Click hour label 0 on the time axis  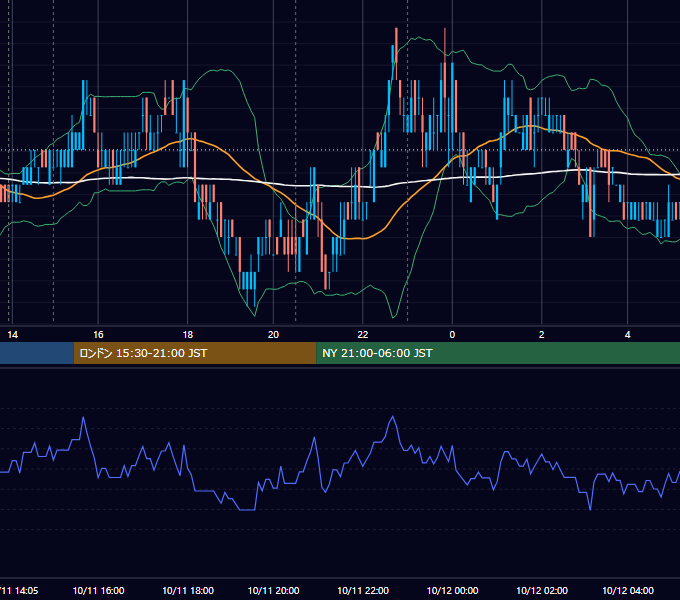click(x=452, y=335)
